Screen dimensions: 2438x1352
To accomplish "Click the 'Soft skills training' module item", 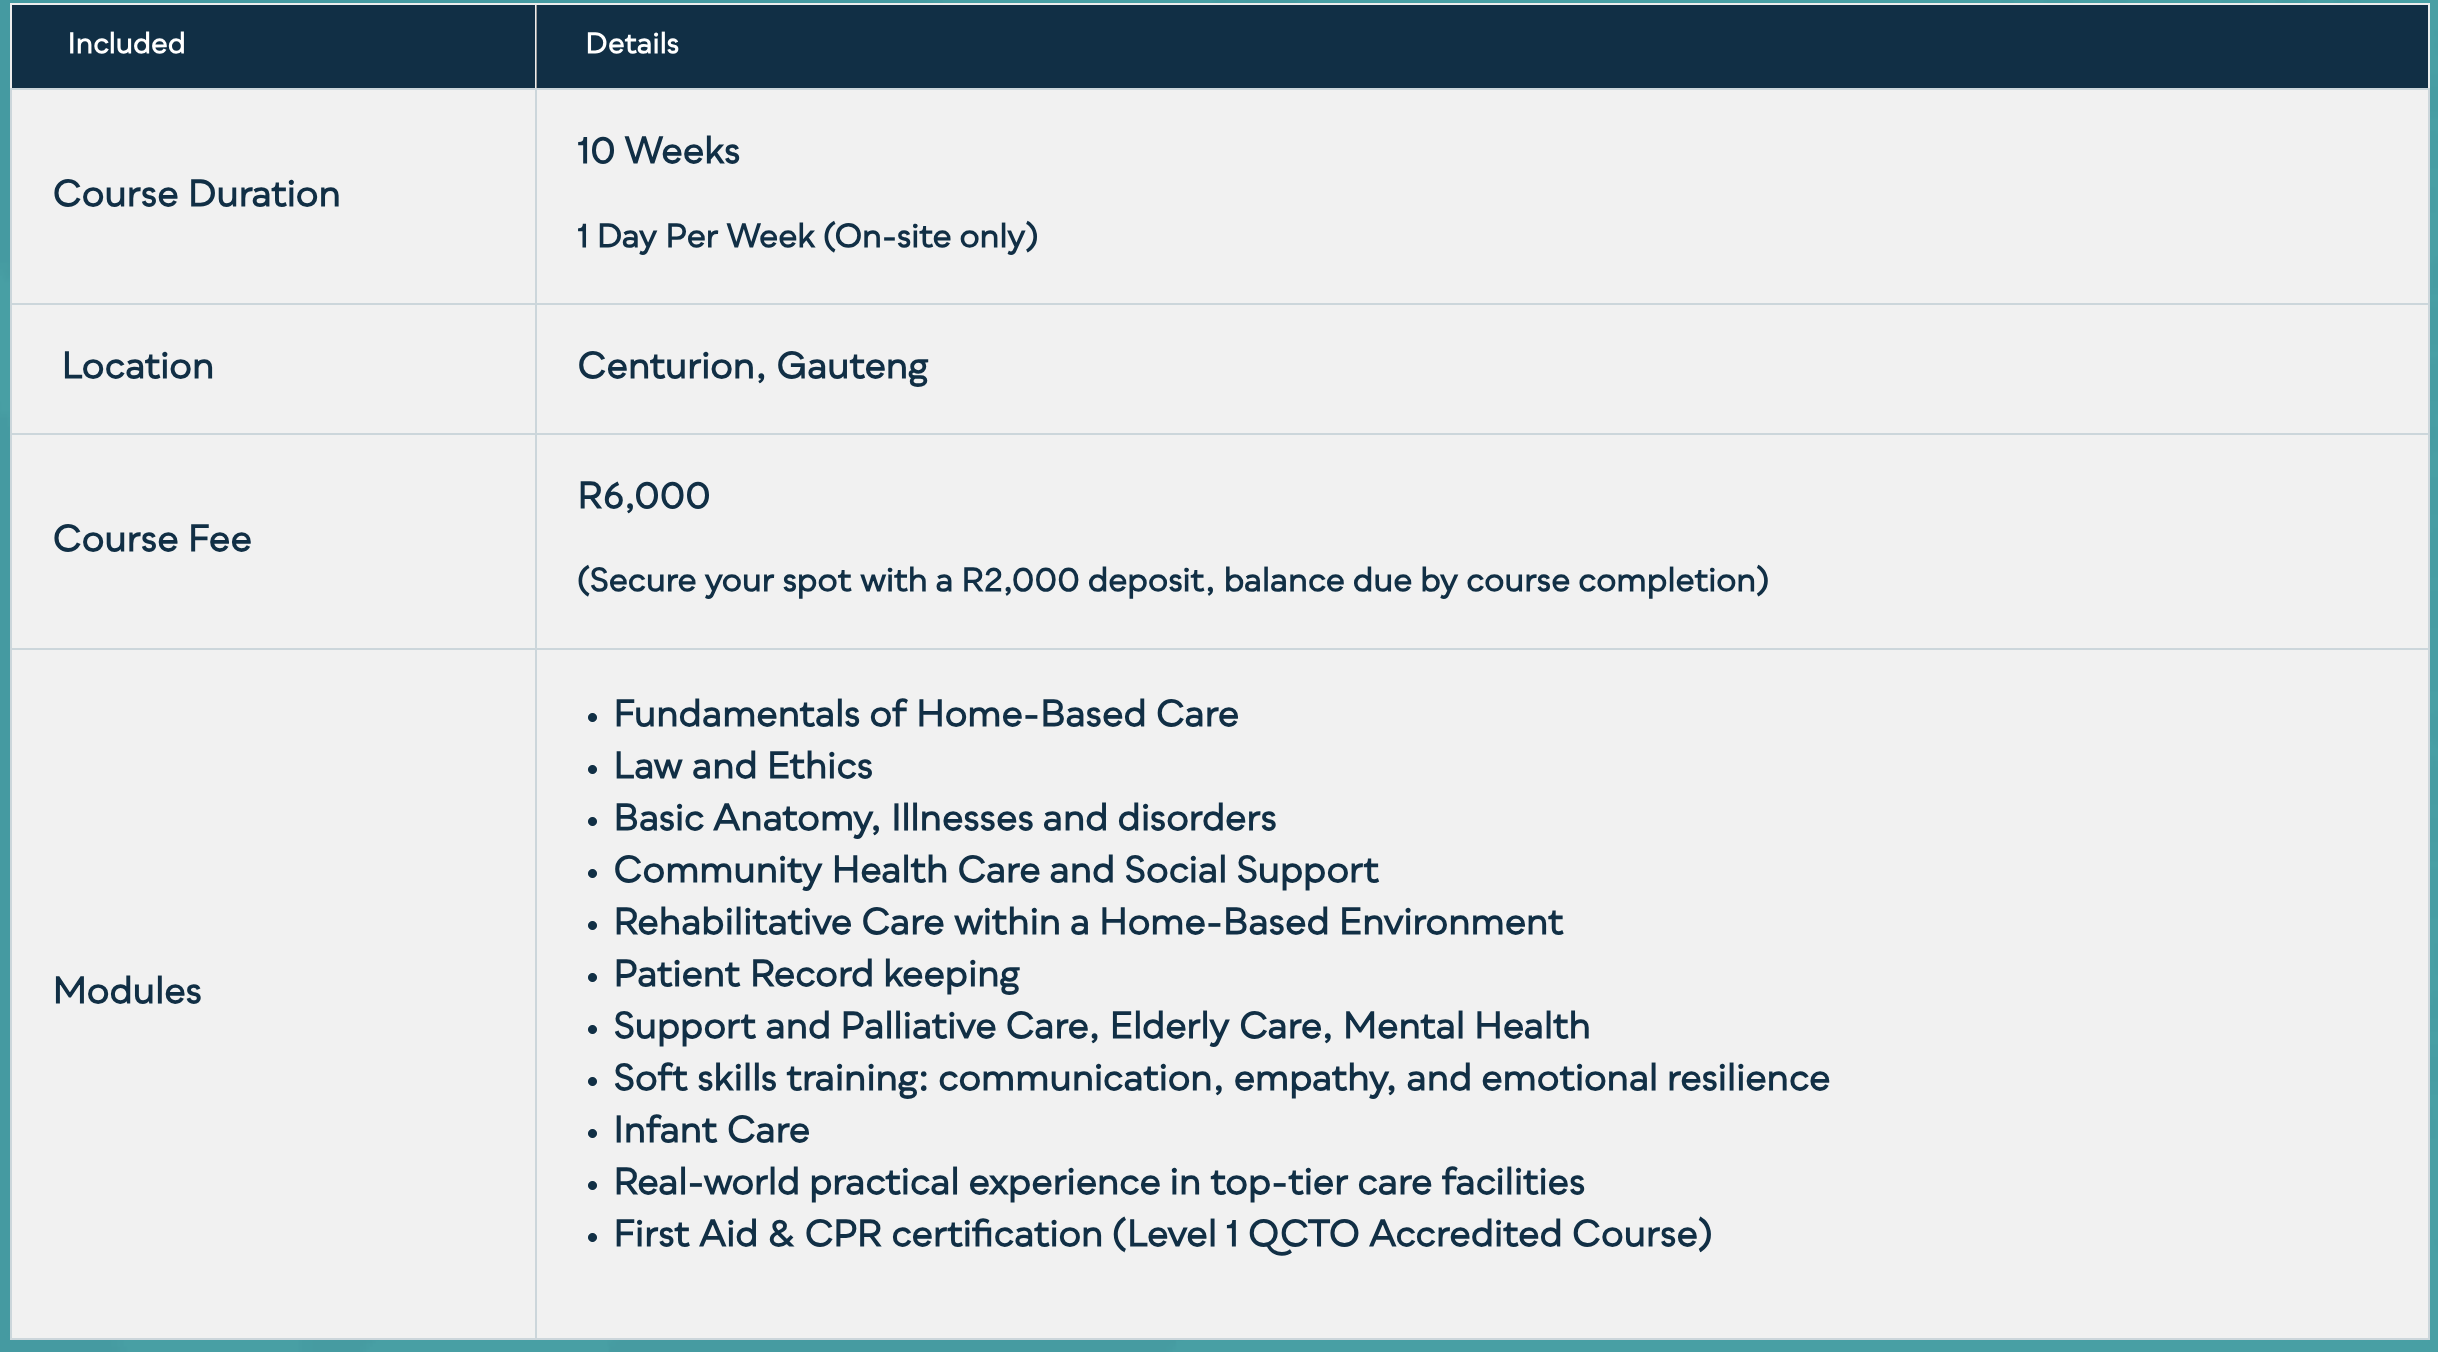I will pos(1221,1078).
